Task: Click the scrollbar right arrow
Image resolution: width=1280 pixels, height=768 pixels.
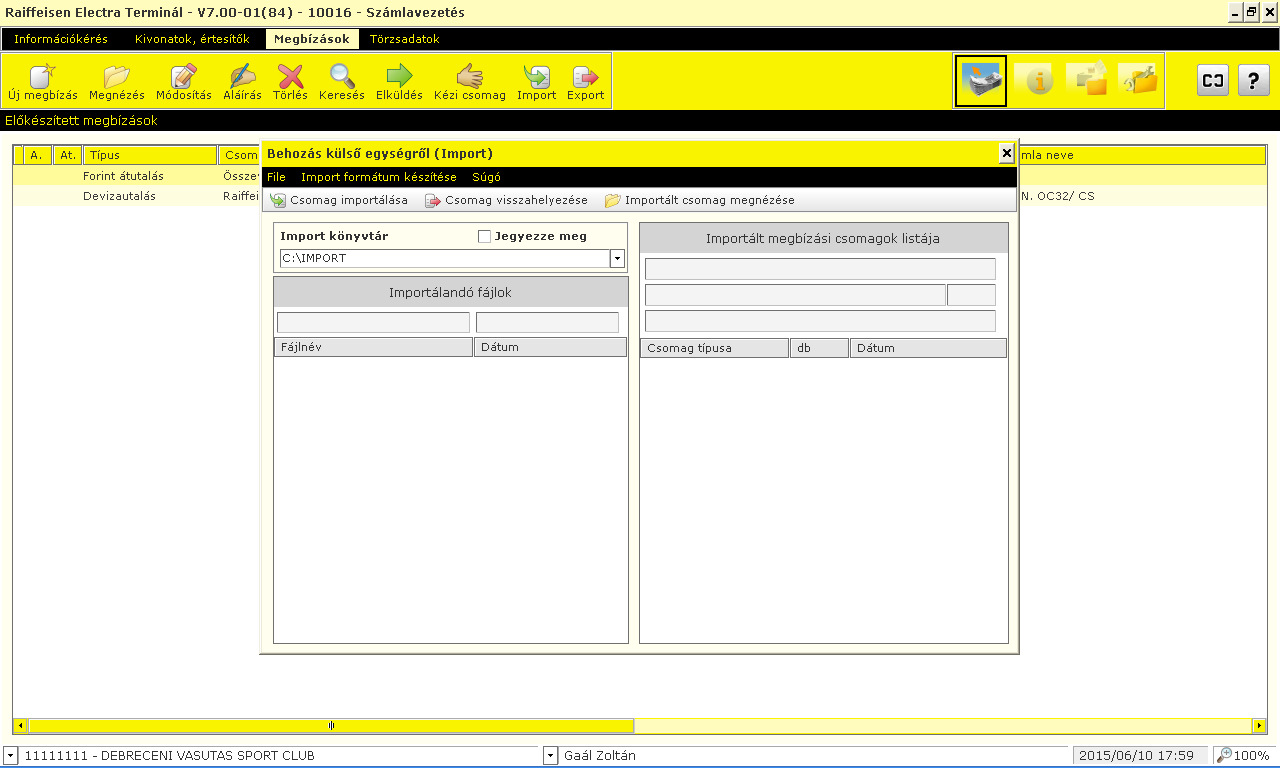Action: pos(1259,725)
